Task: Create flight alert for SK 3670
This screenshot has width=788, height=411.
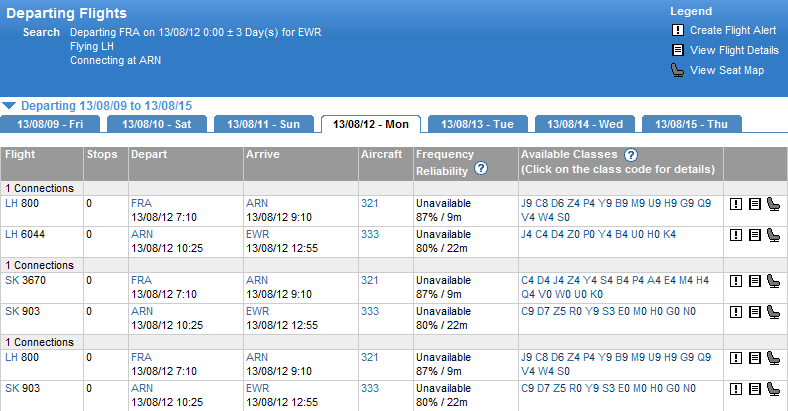Action: point(736,281)
